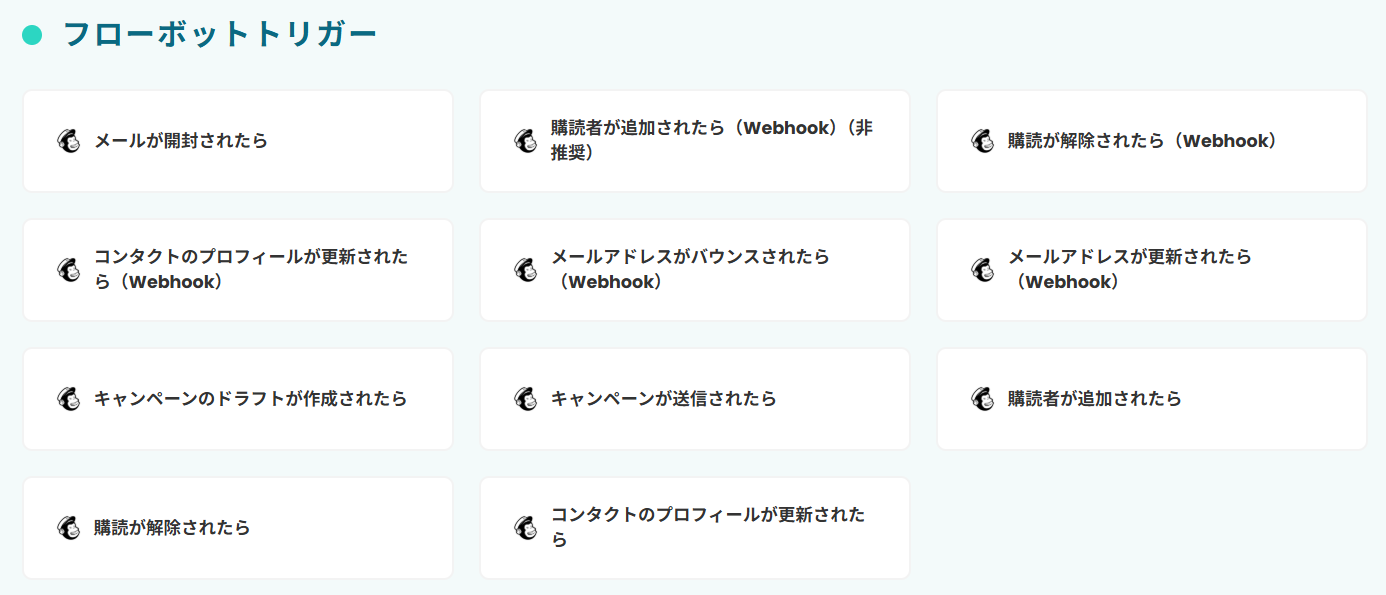
Task: Choose コンタクトのプロフィールが更新されたら（Webhook） card
Action: 238,270
